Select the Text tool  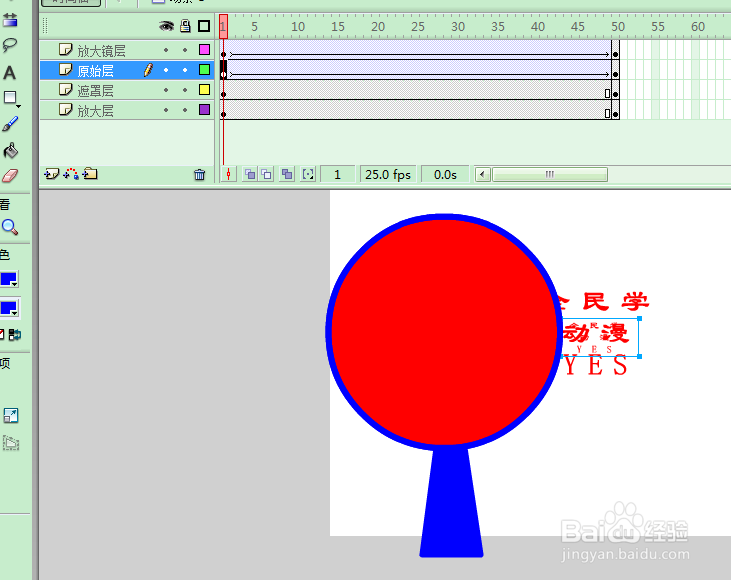[x=9, y=73]
